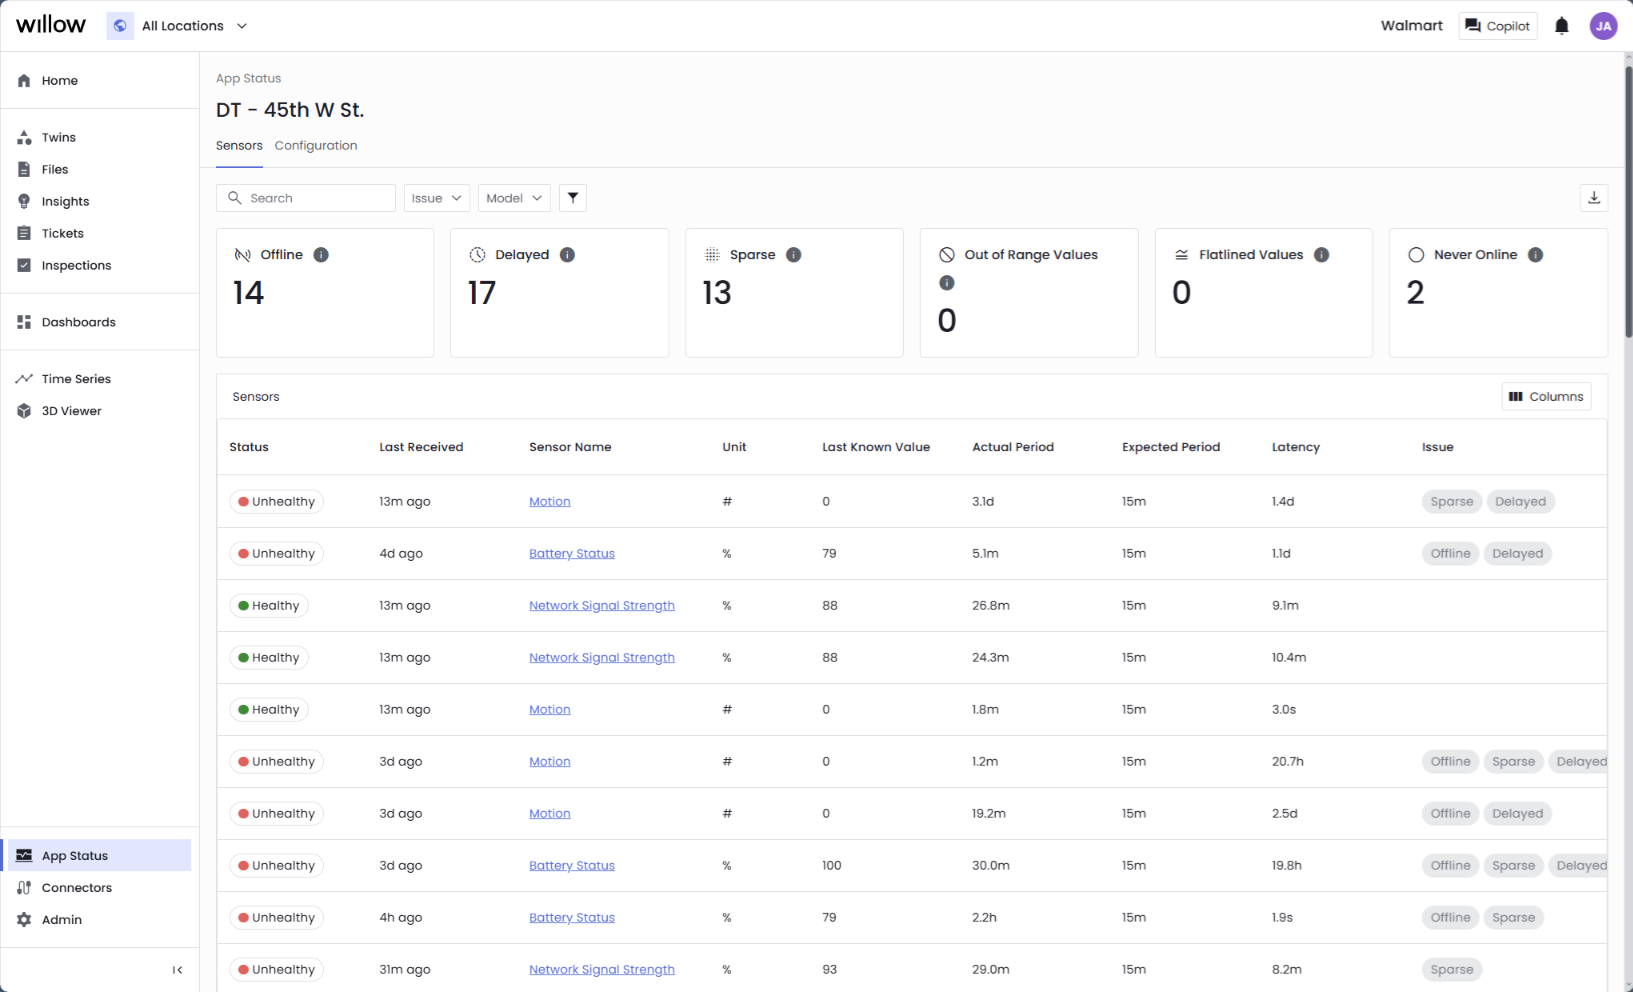1633x992 pixels.
Task: Open the filter funnel icon near Search
Action: (x=572, y=197)
